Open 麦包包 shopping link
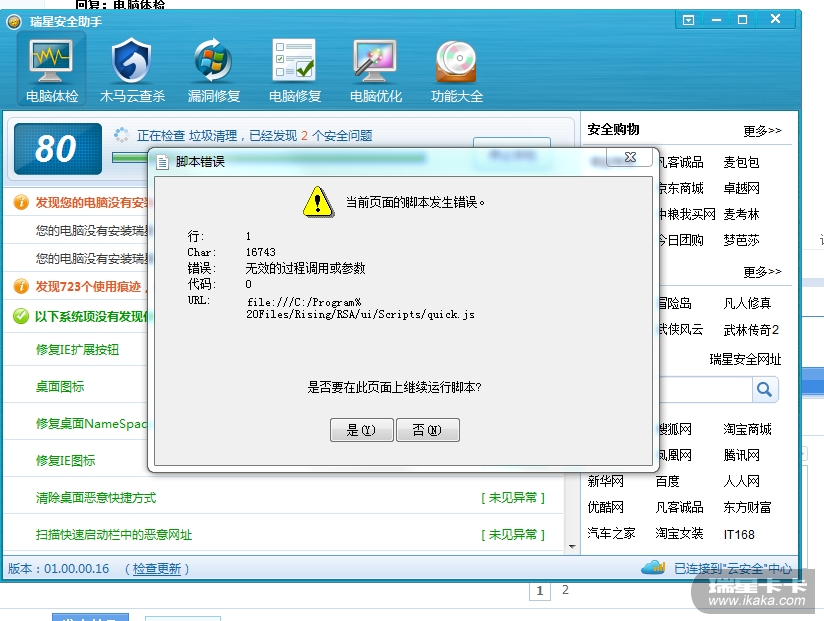This screenshot has height=621, width=824. point(741,162)
